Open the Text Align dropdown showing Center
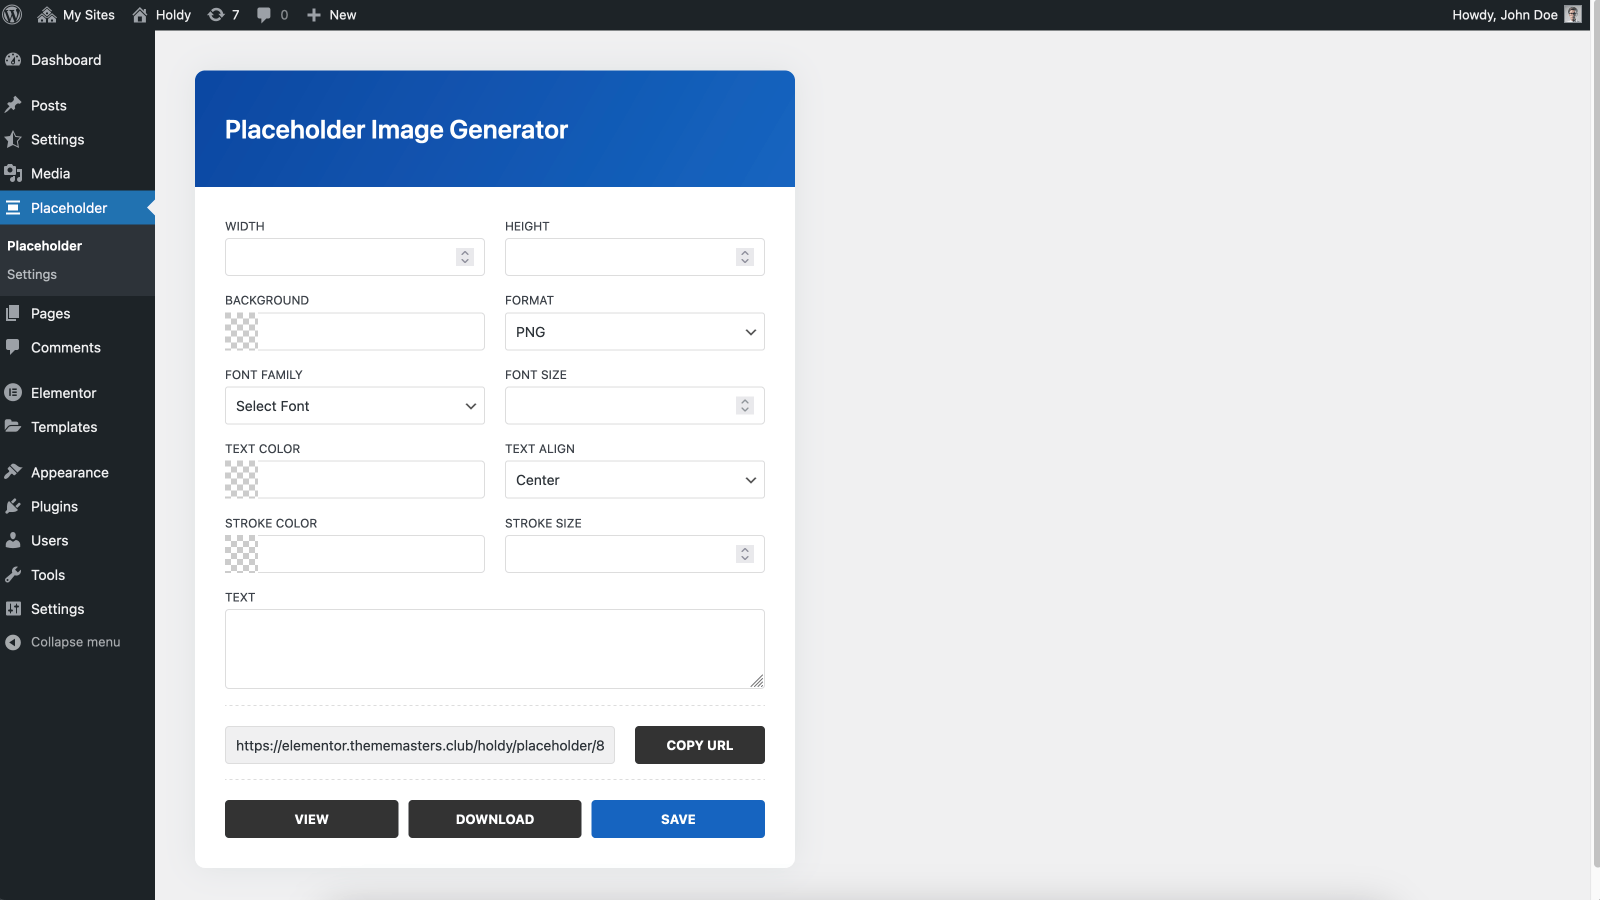This screenshot has height=900, width=1600. (634, 479)
